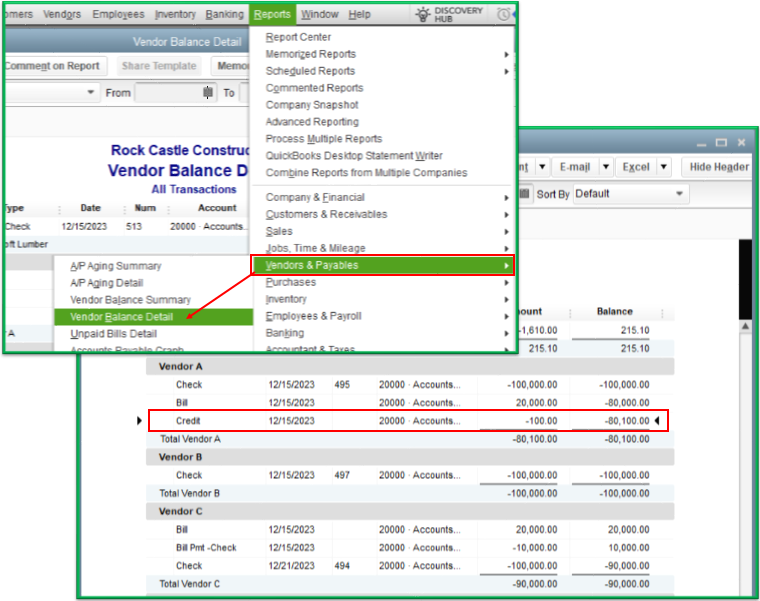Click the Balance column header

pos(614,312)
